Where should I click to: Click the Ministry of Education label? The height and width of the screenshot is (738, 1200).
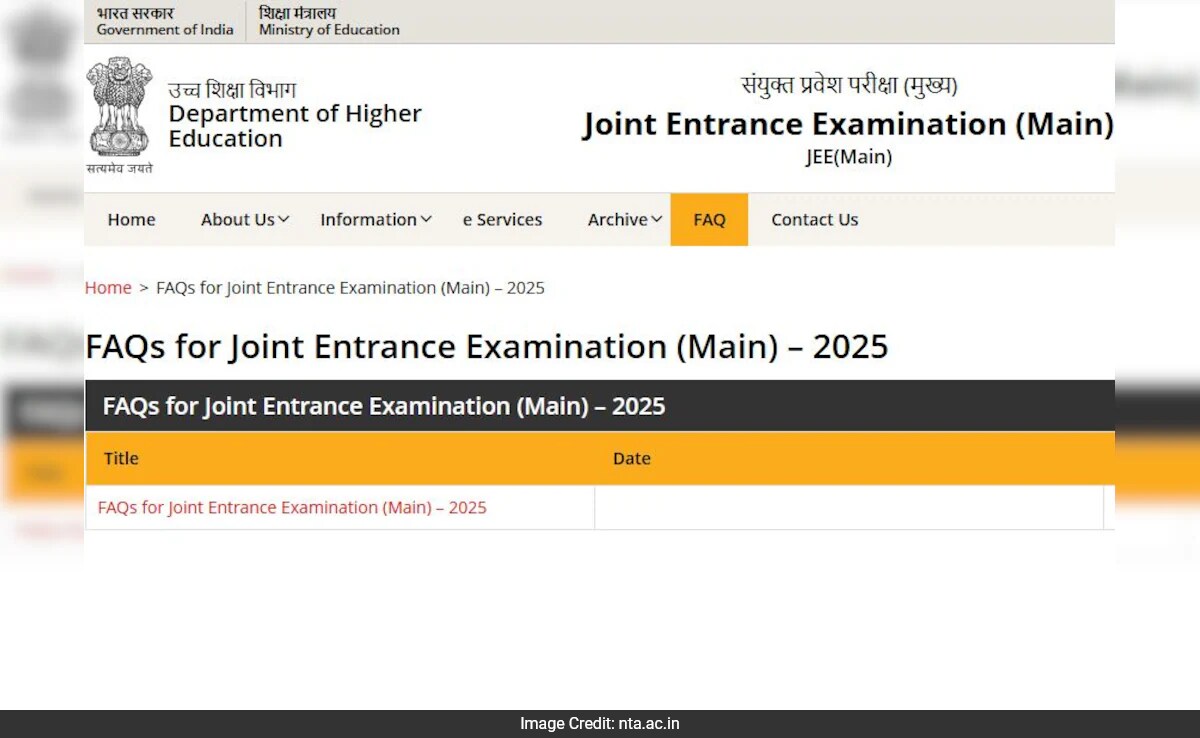click(328, 30)
